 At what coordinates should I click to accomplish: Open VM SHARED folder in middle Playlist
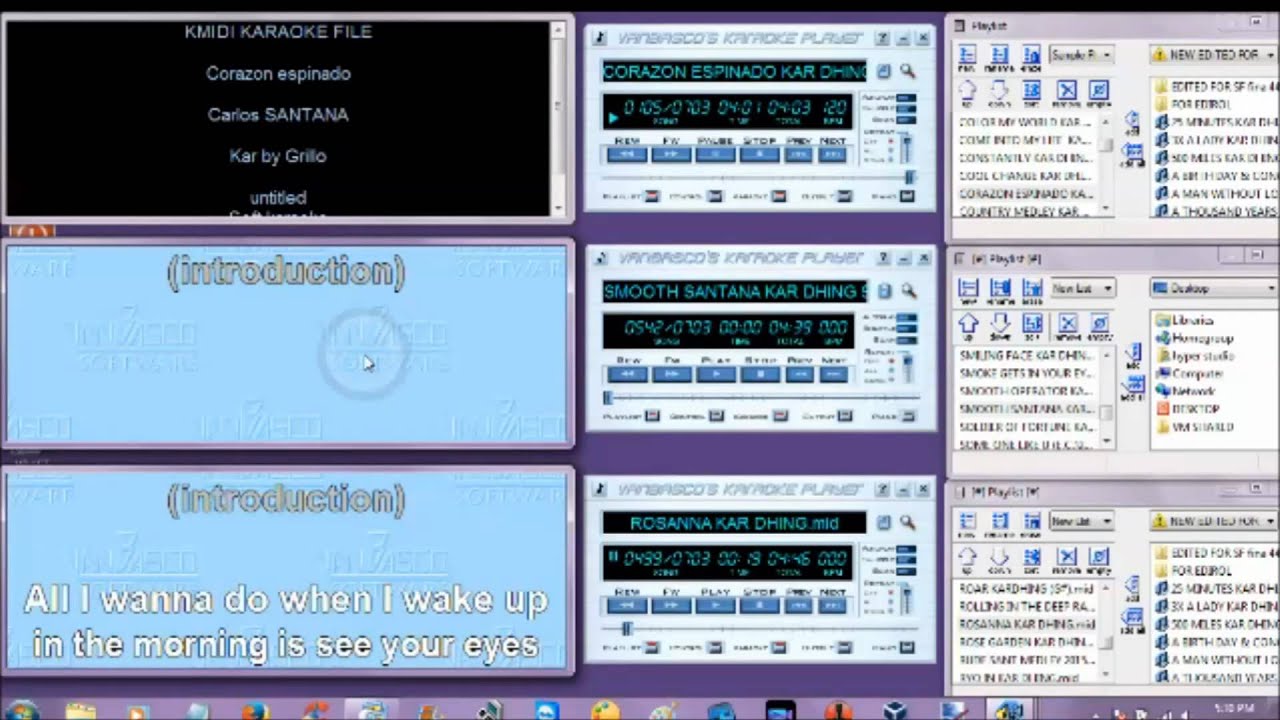[x=1194, y=427]
